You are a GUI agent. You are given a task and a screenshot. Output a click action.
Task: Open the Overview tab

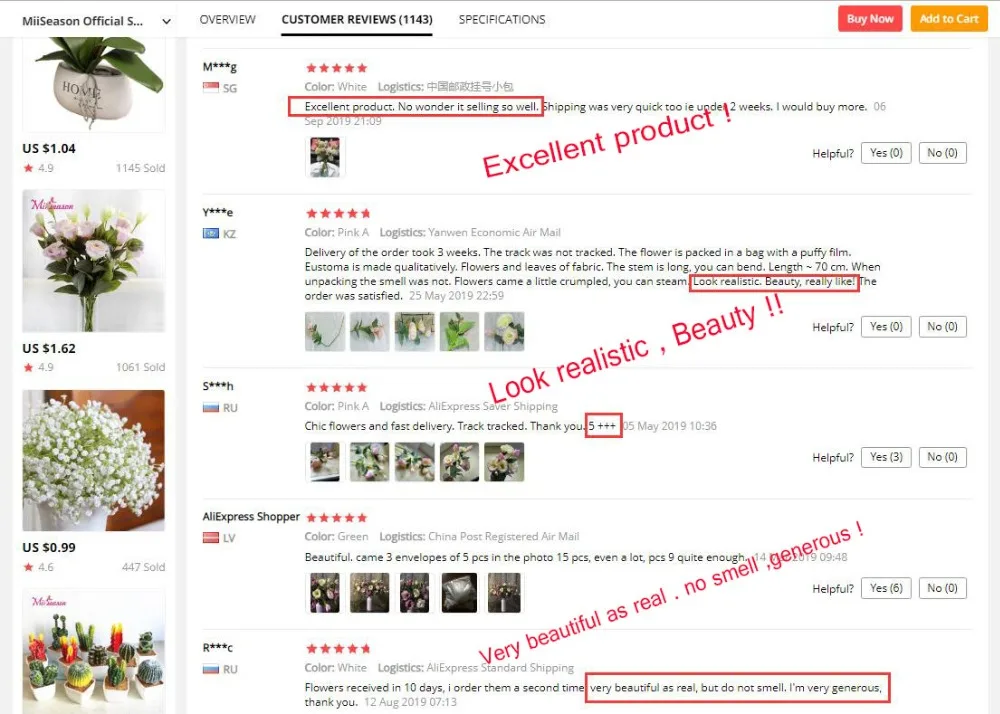(x=227, y=20)
